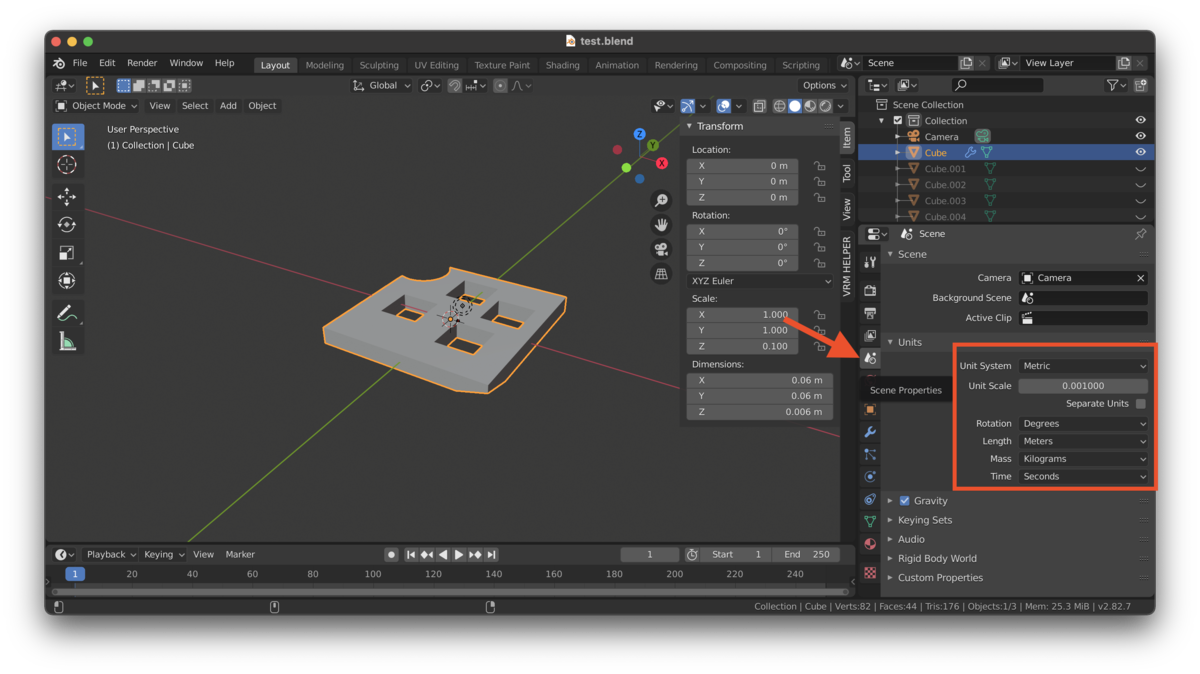The image size is (1200, 674).
Task: Open the Object Data green triangle tab
Action: tap(870, 521)
